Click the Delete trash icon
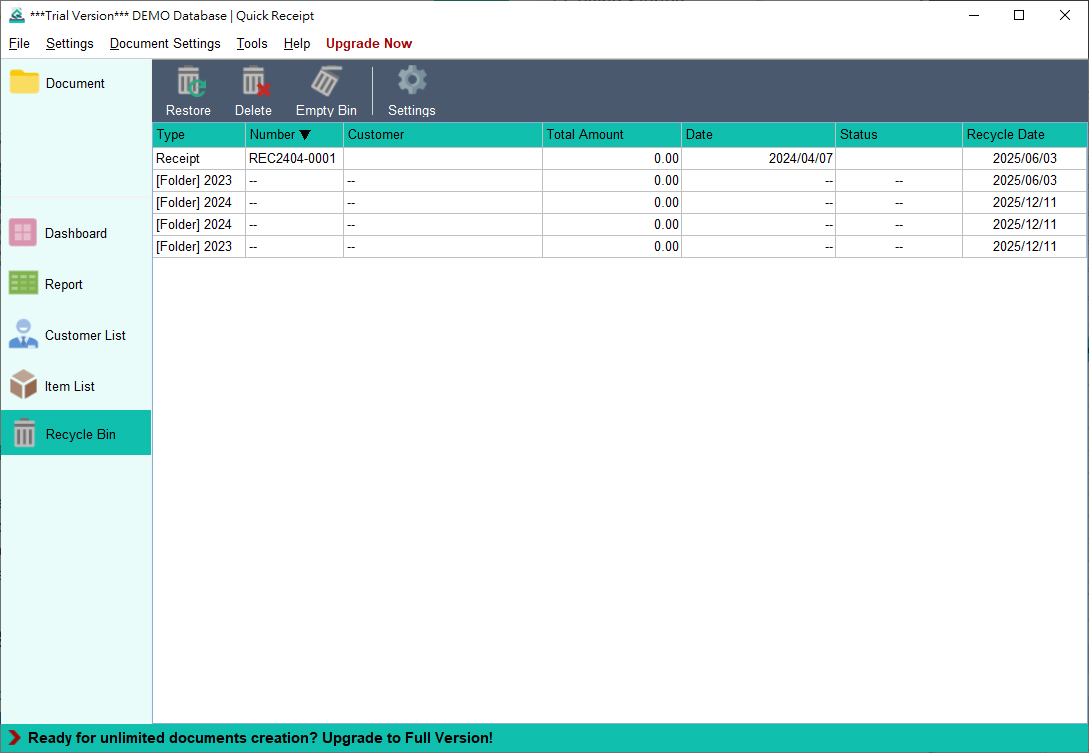1089x753 pixels. pos(256,81)
